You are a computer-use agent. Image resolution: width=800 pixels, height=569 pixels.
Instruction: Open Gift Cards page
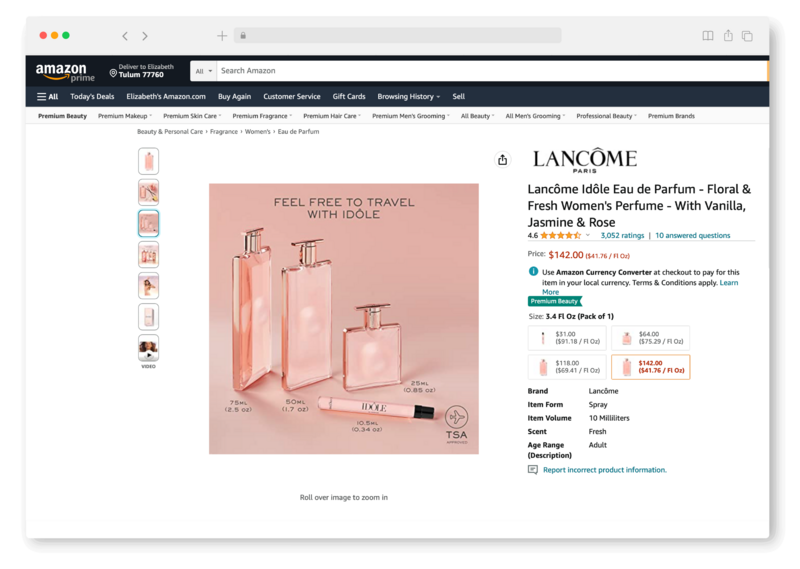point(349,96)
